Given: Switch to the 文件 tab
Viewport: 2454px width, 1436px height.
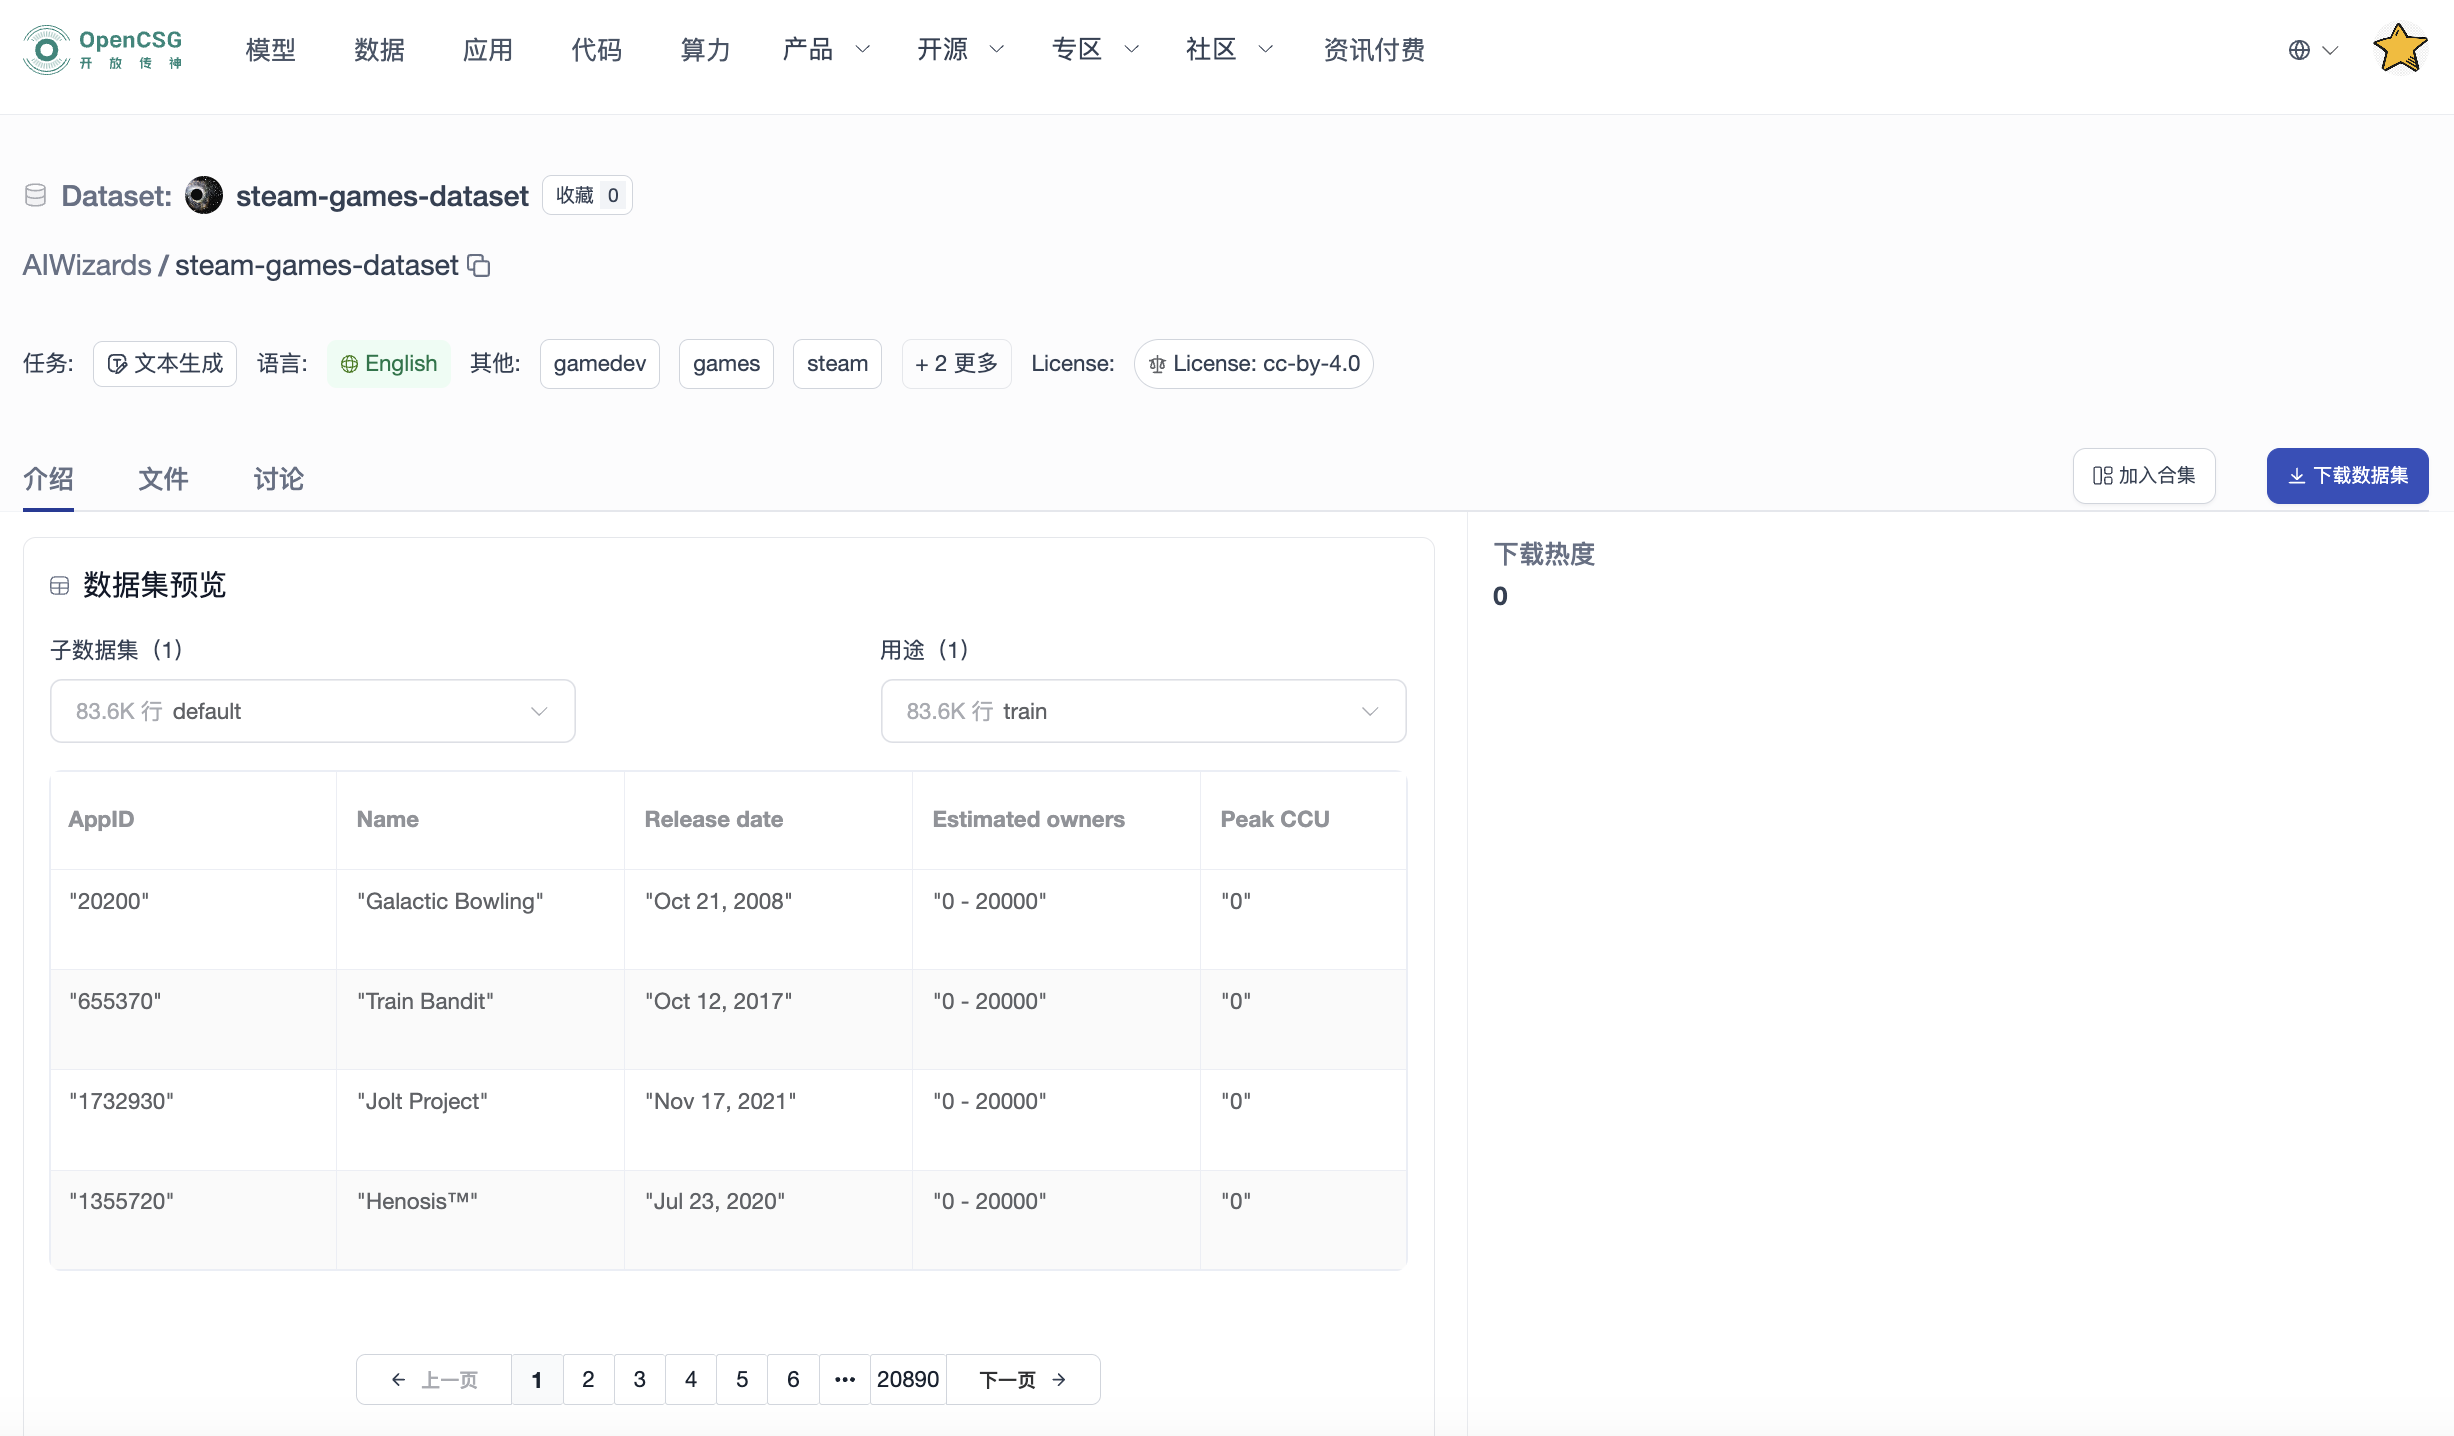Looking at the screenshot, I should point(163,480).
